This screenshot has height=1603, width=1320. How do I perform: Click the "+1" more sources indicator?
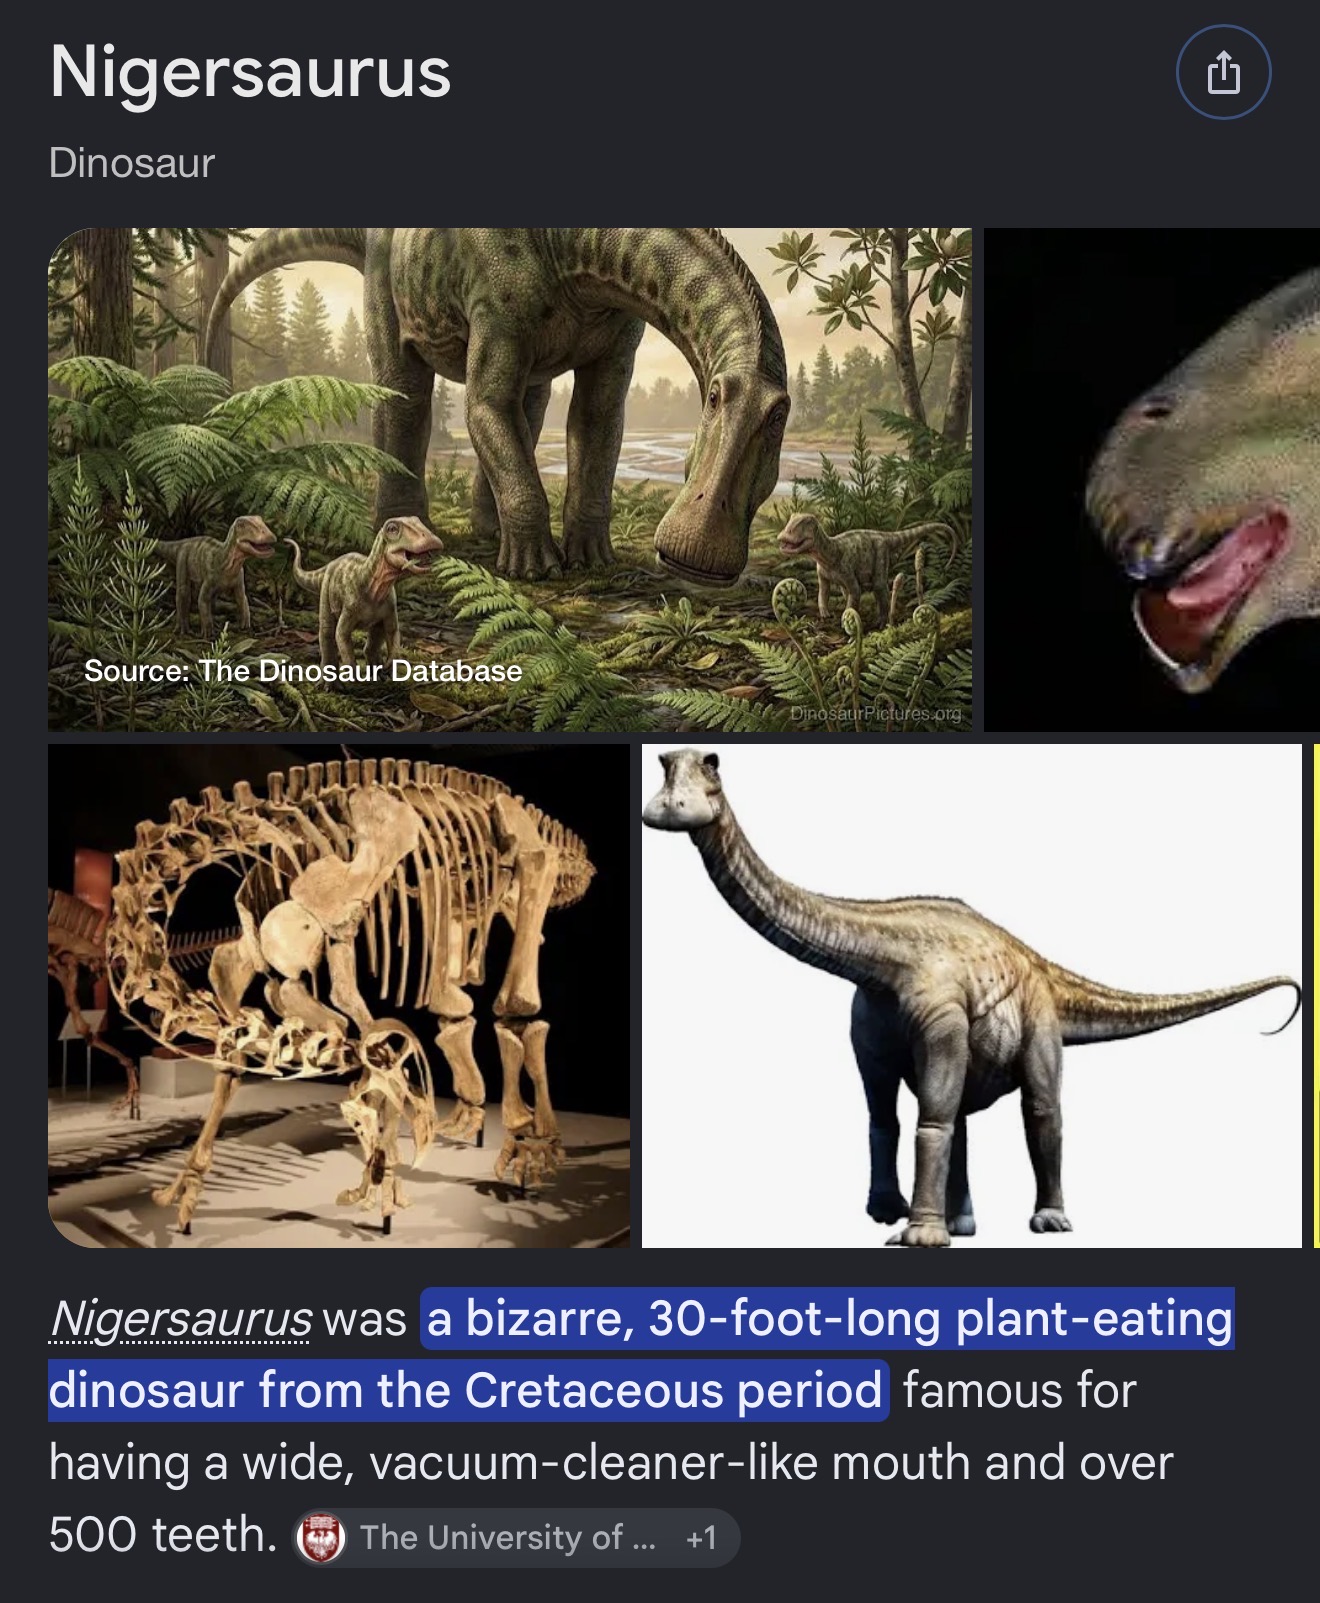(x=701, y=1537)
